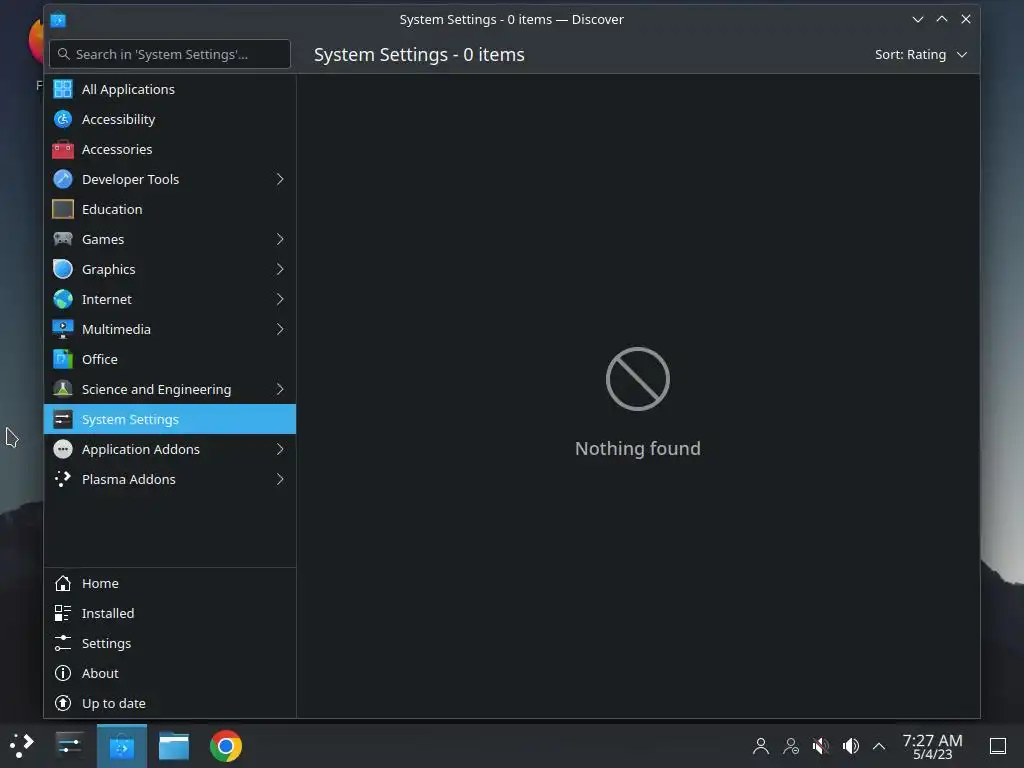Click the Accessibility category icon
1024x768 pixels.
click(x=63, y=119)
